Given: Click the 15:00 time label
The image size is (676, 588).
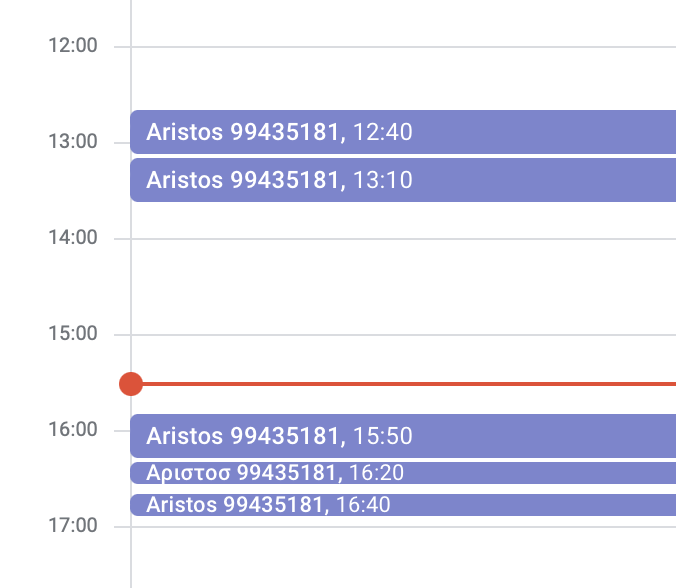Looking at the screenshot, I should tap(73, 333).
